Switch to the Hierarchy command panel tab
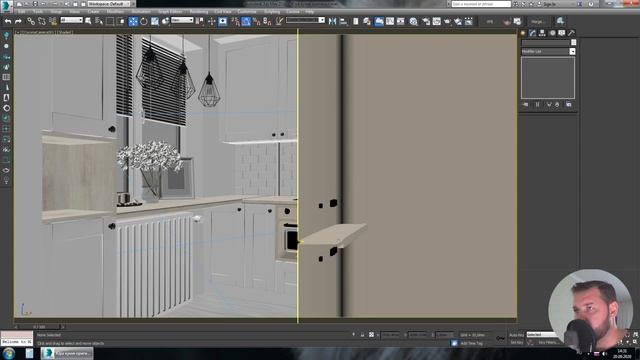640x360 pixels. [542, 33]
